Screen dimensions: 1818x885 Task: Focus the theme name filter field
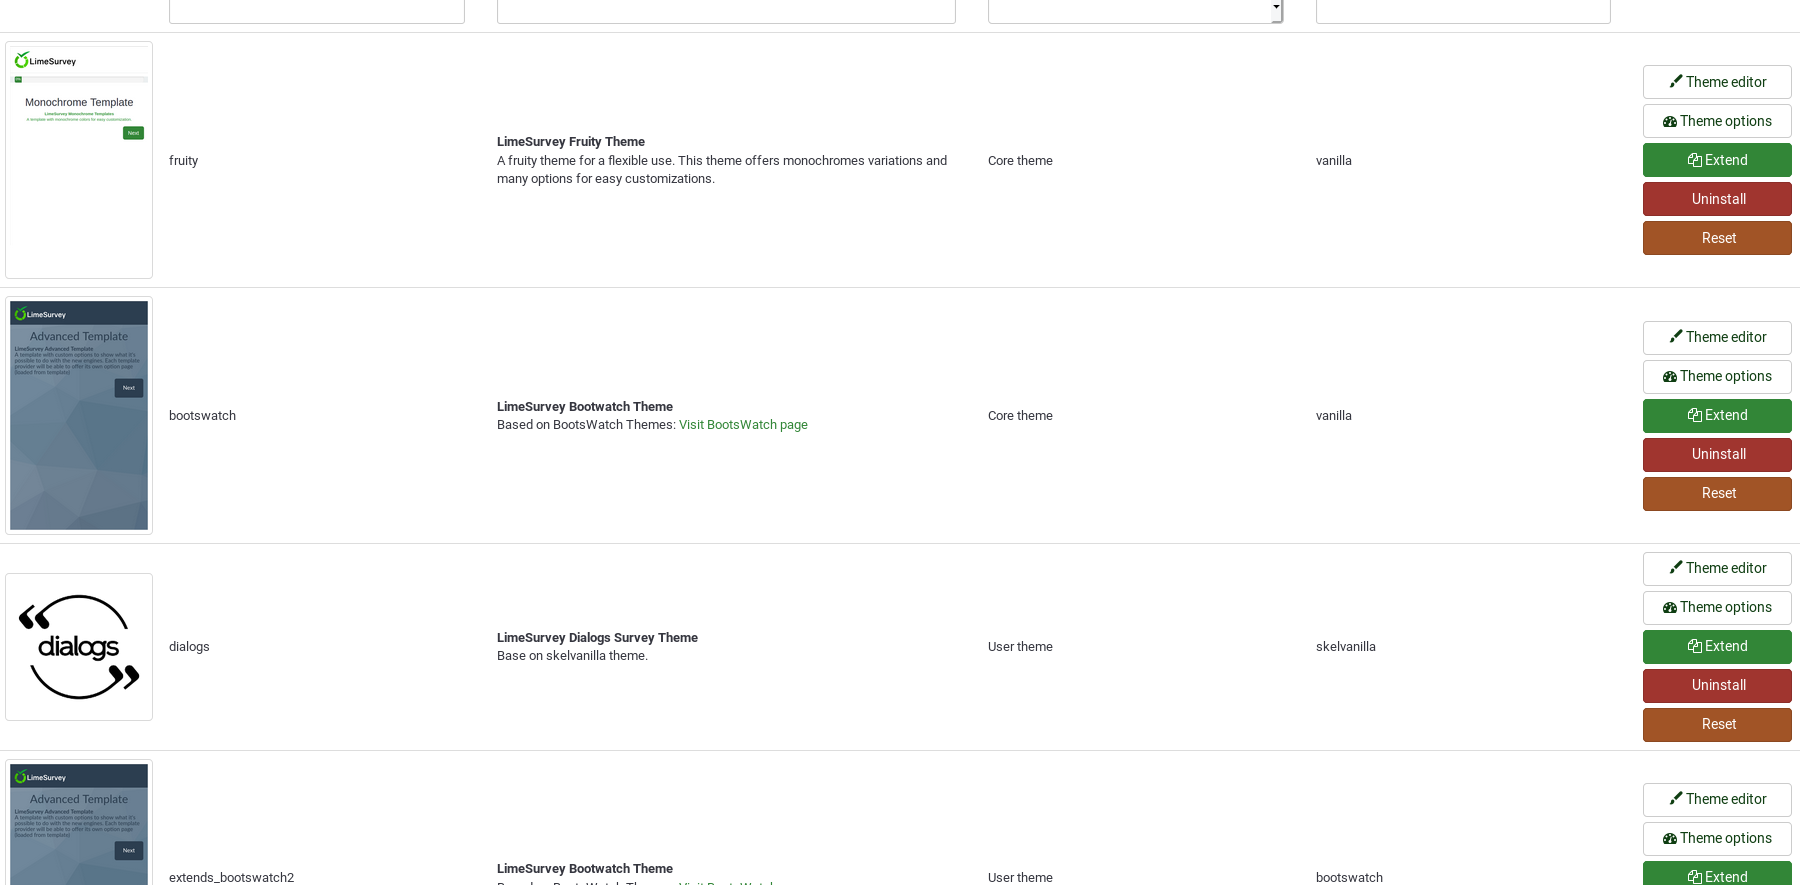pyautogui.click(x=316, y=10)
